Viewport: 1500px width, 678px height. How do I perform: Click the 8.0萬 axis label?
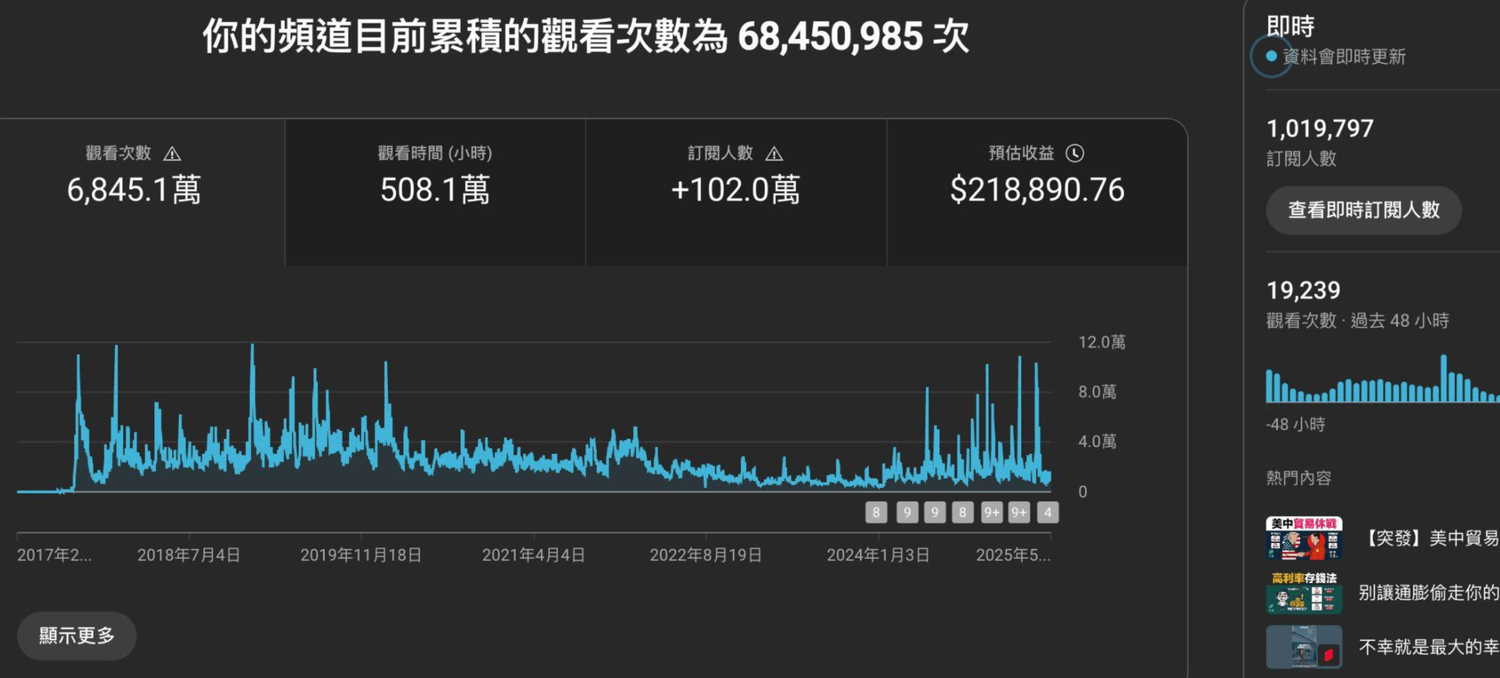coord(1097,392)
